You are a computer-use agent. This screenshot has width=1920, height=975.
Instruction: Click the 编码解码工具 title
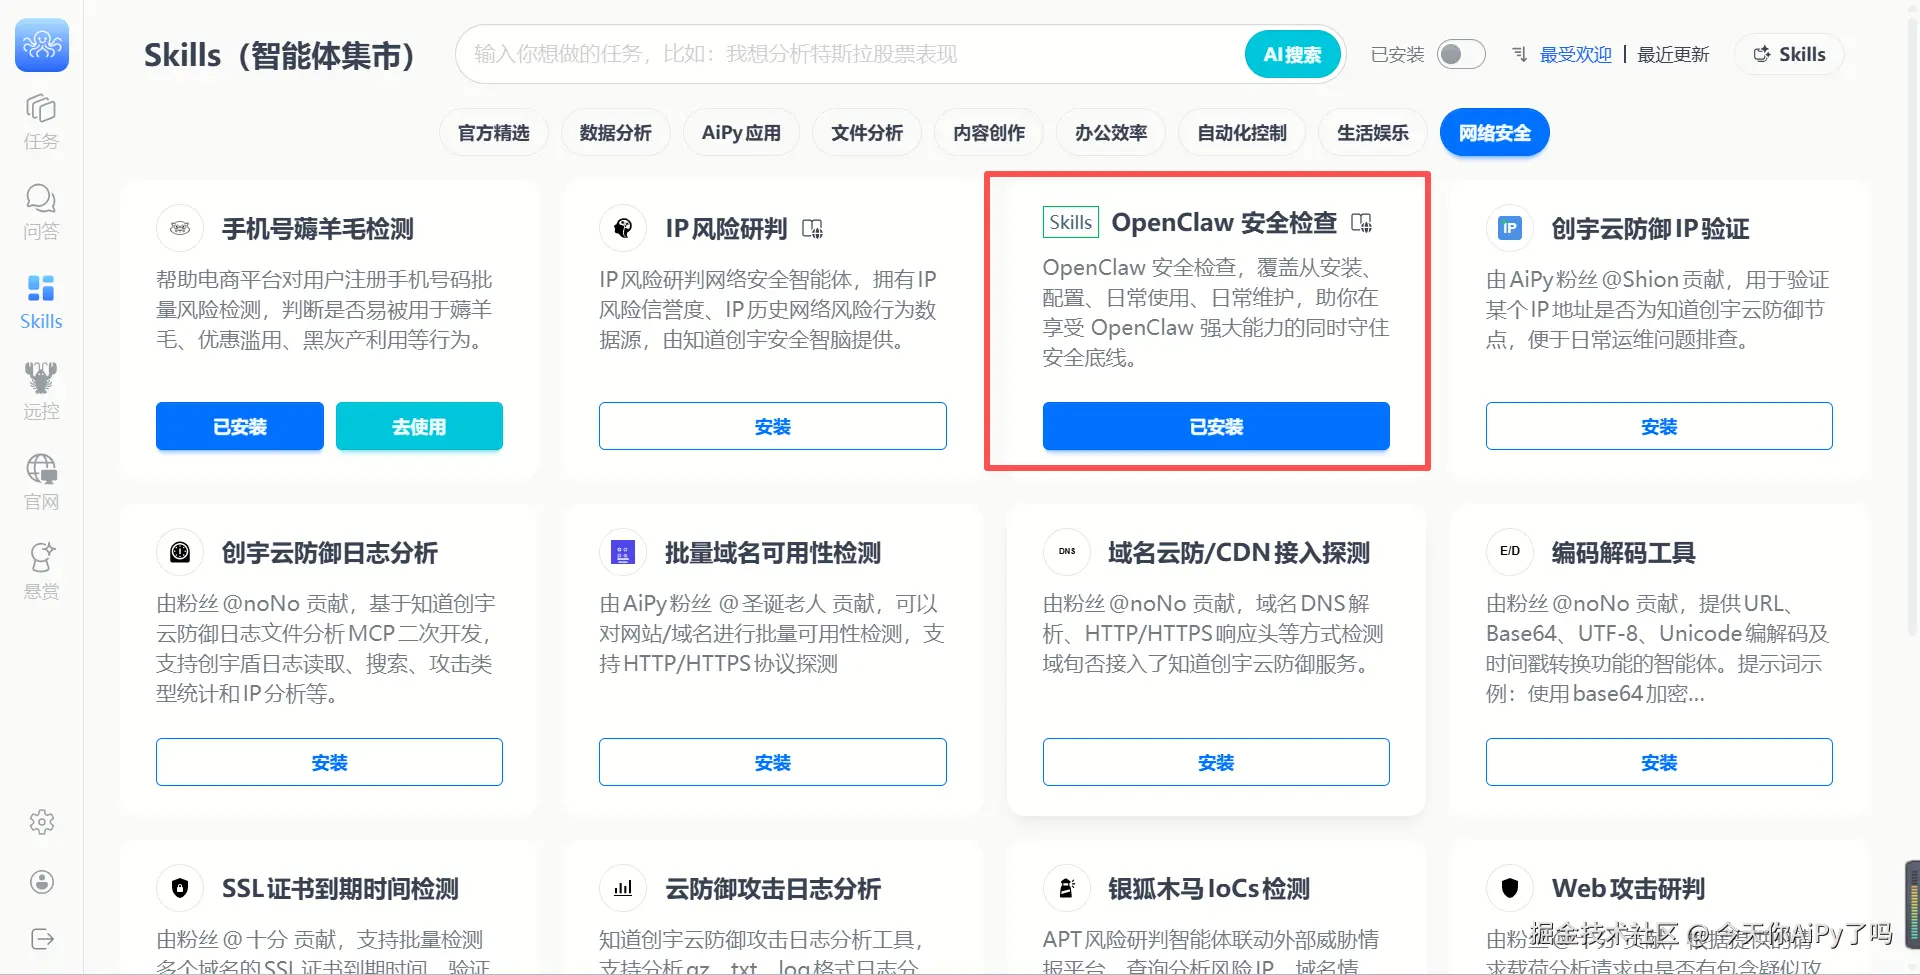click(x=1623, y=553)
